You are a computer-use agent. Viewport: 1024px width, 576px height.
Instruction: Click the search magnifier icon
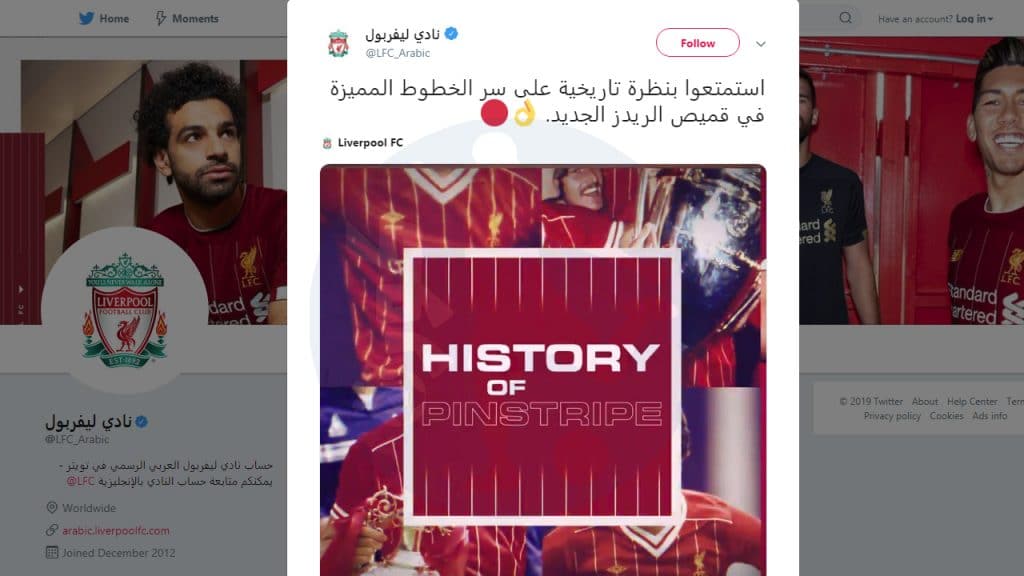845,18
